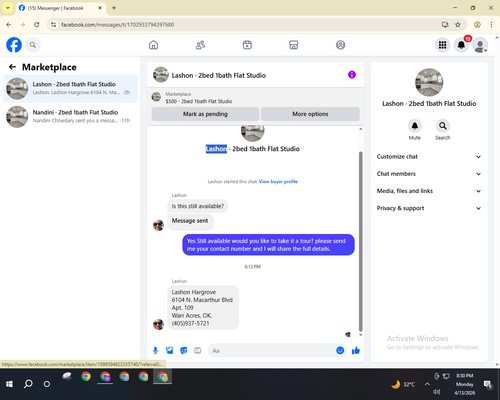The height and width of the screenshot is (400, 500).
Task: Click the chat scroll-down arrow
Action: [360, 335]
